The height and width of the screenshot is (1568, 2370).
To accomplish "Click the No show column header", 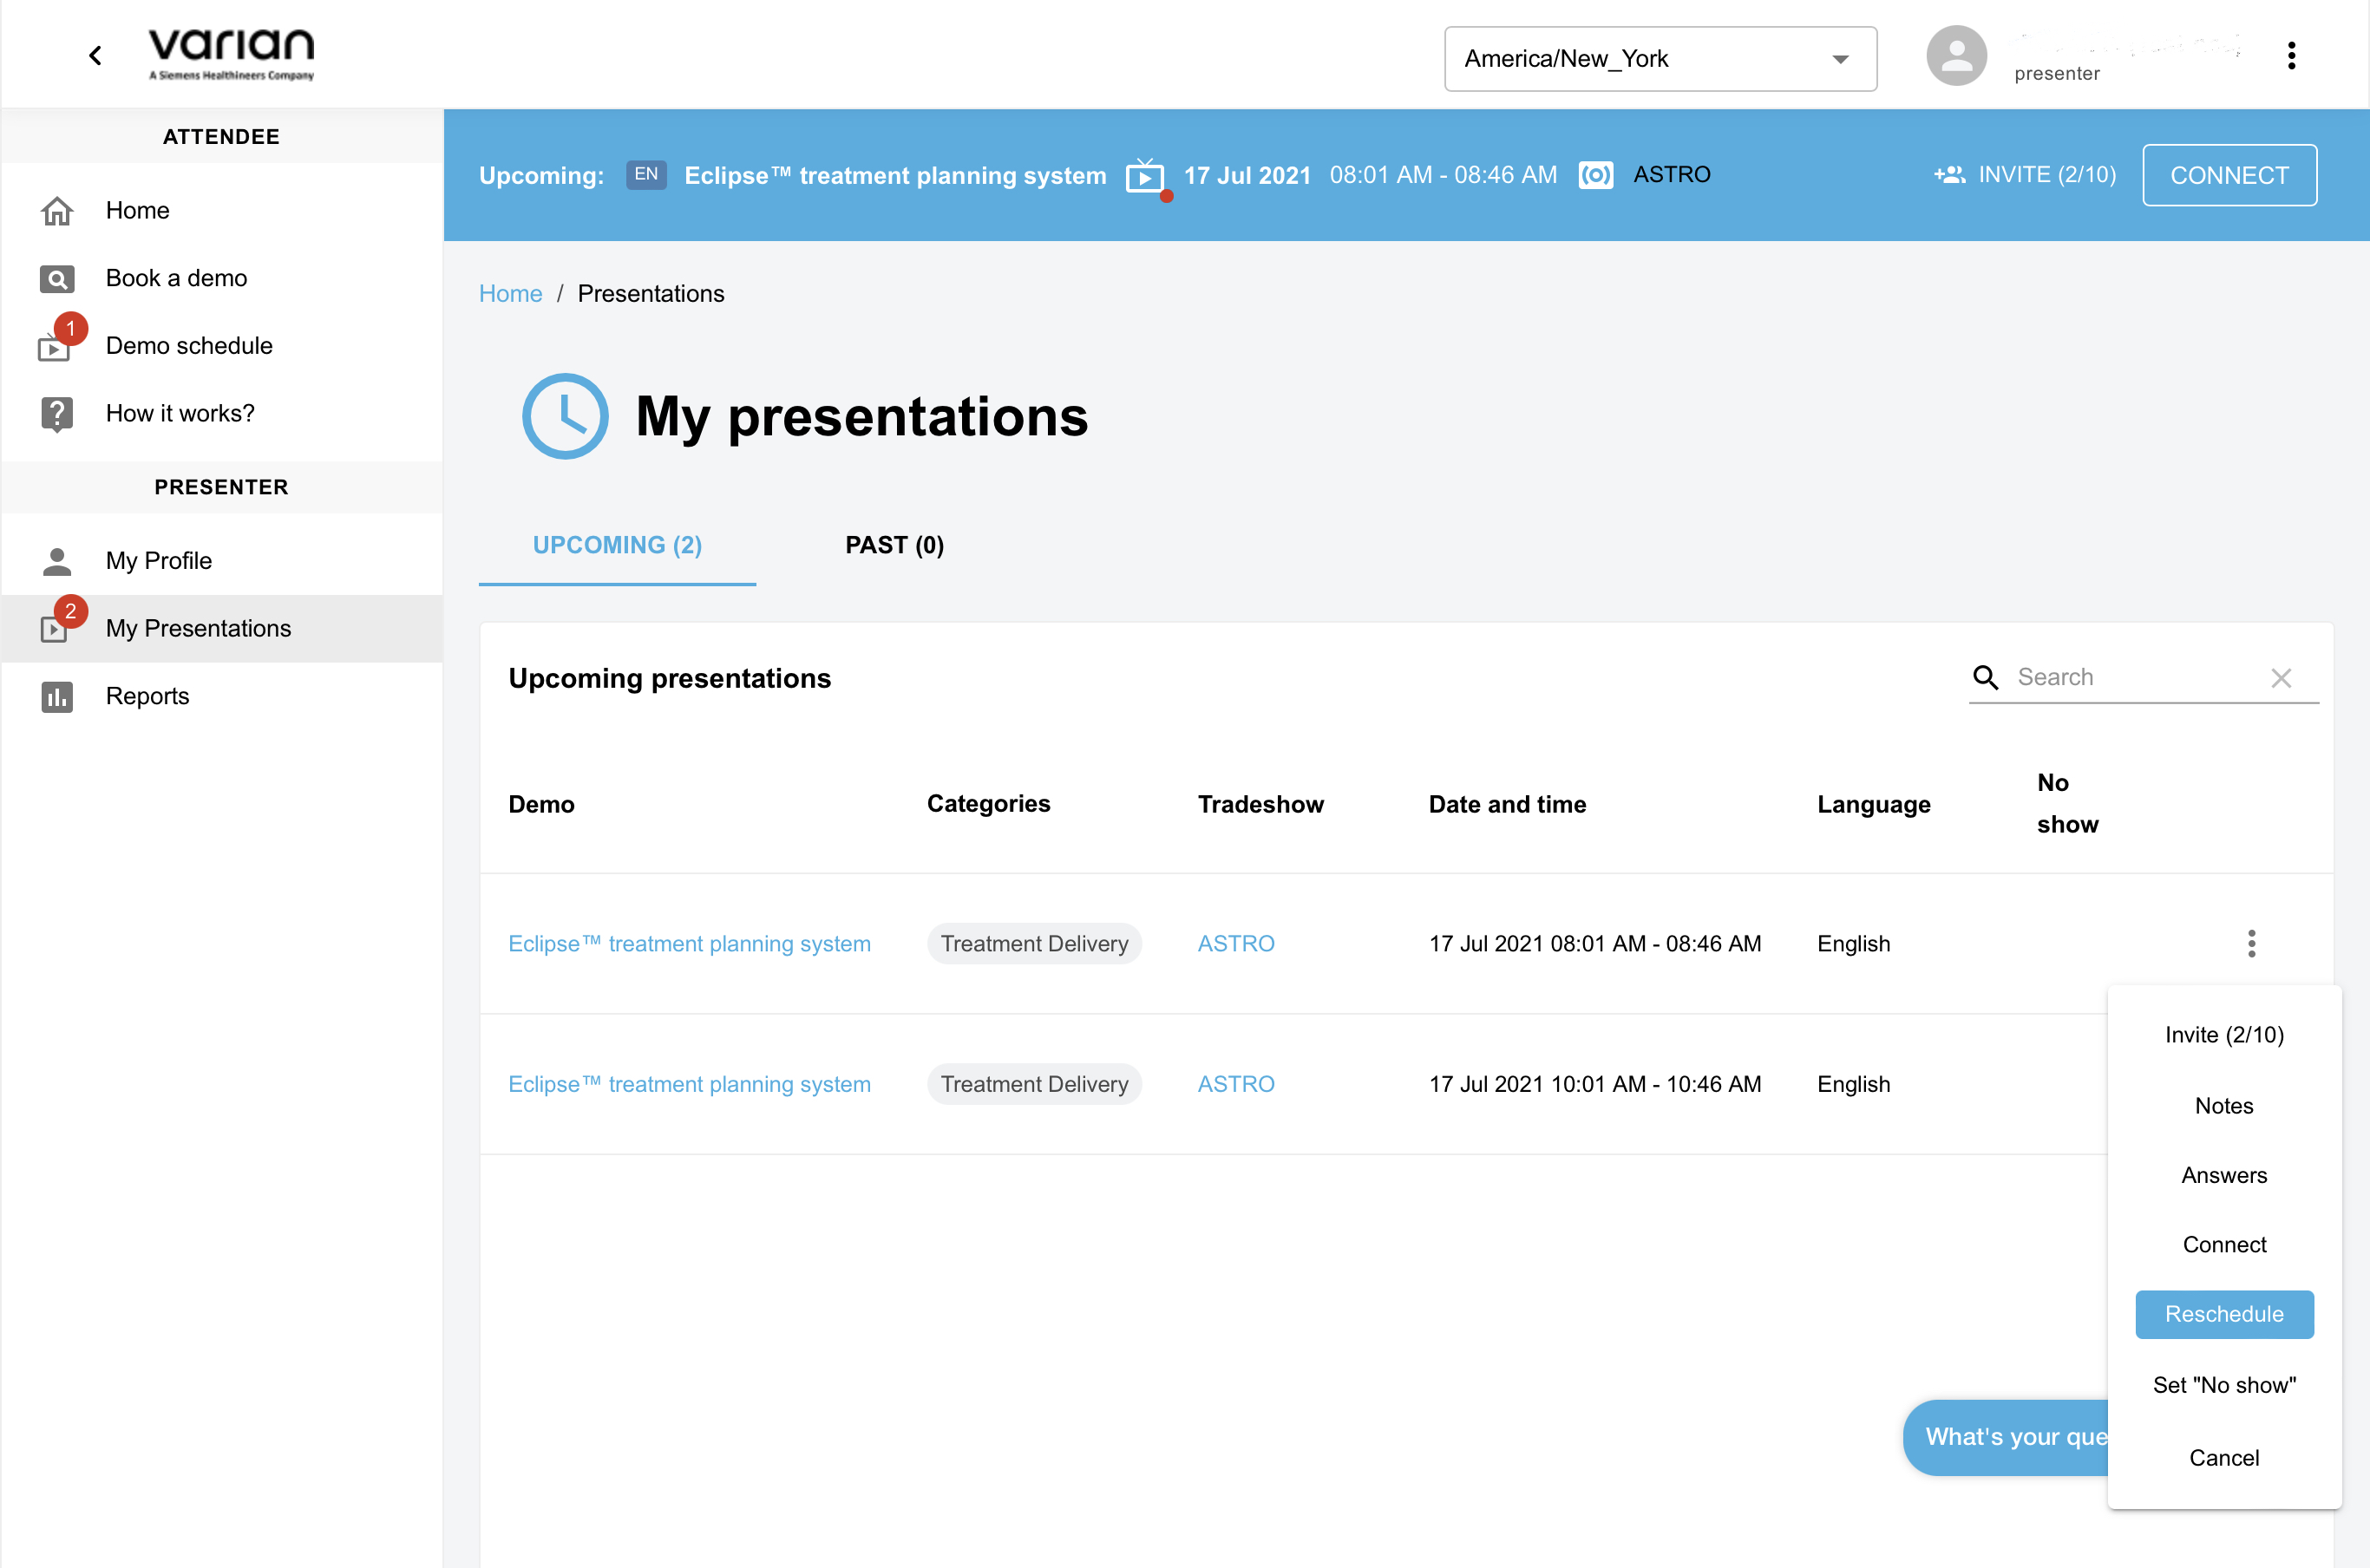I will 2067,804.
